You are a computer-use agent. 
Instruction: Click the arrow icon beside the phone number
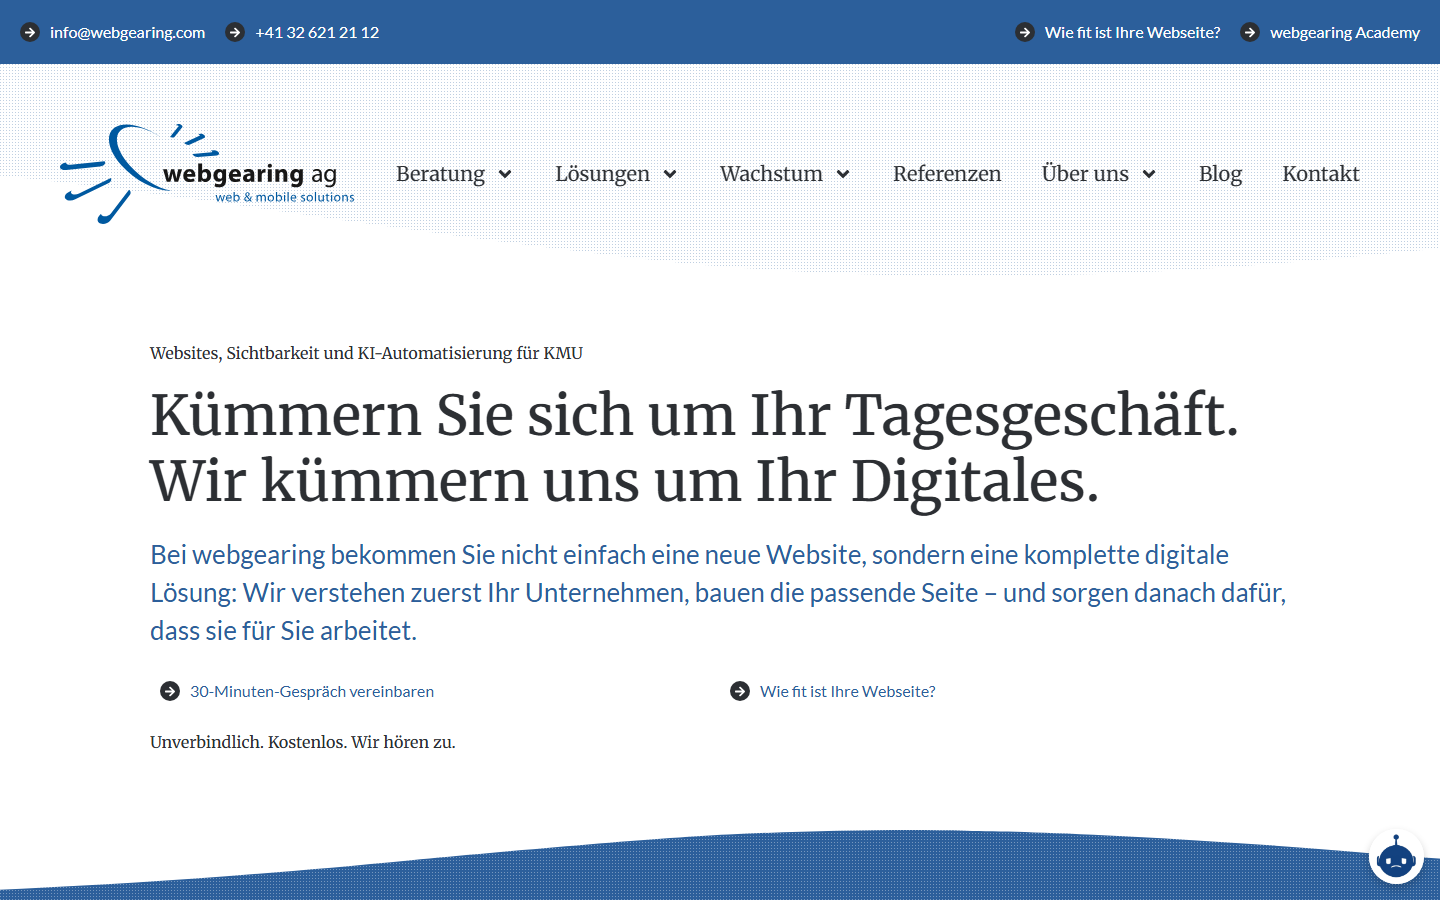235,32
